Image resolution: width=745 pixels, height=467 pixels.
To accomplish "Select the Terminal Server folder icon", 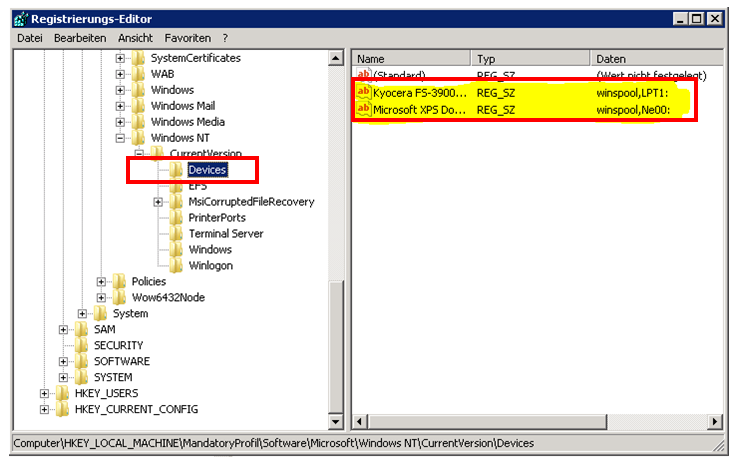I will 177,234.
